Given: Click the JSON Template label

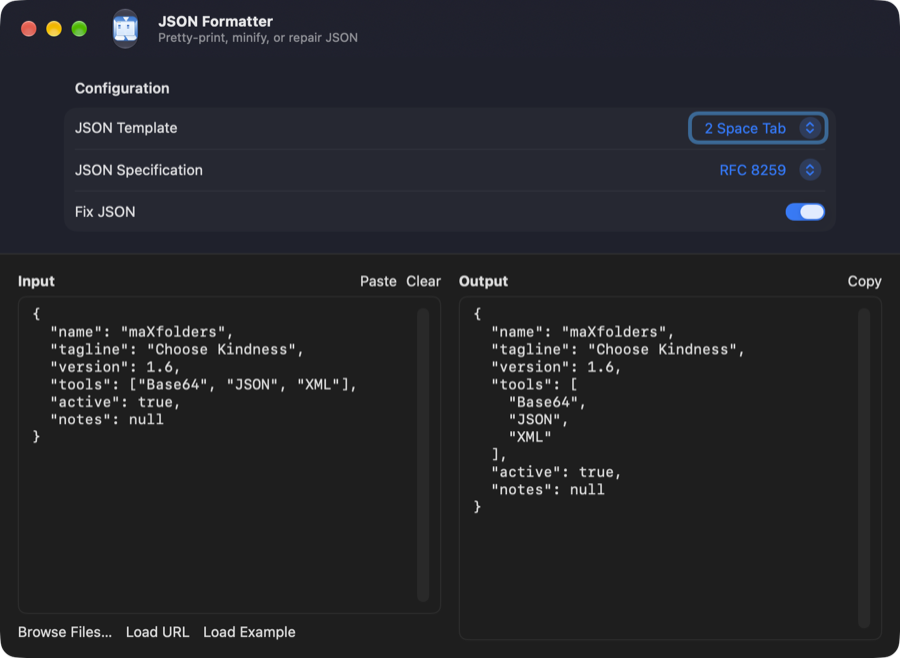Looking at the screenshot, I should 126,128.
